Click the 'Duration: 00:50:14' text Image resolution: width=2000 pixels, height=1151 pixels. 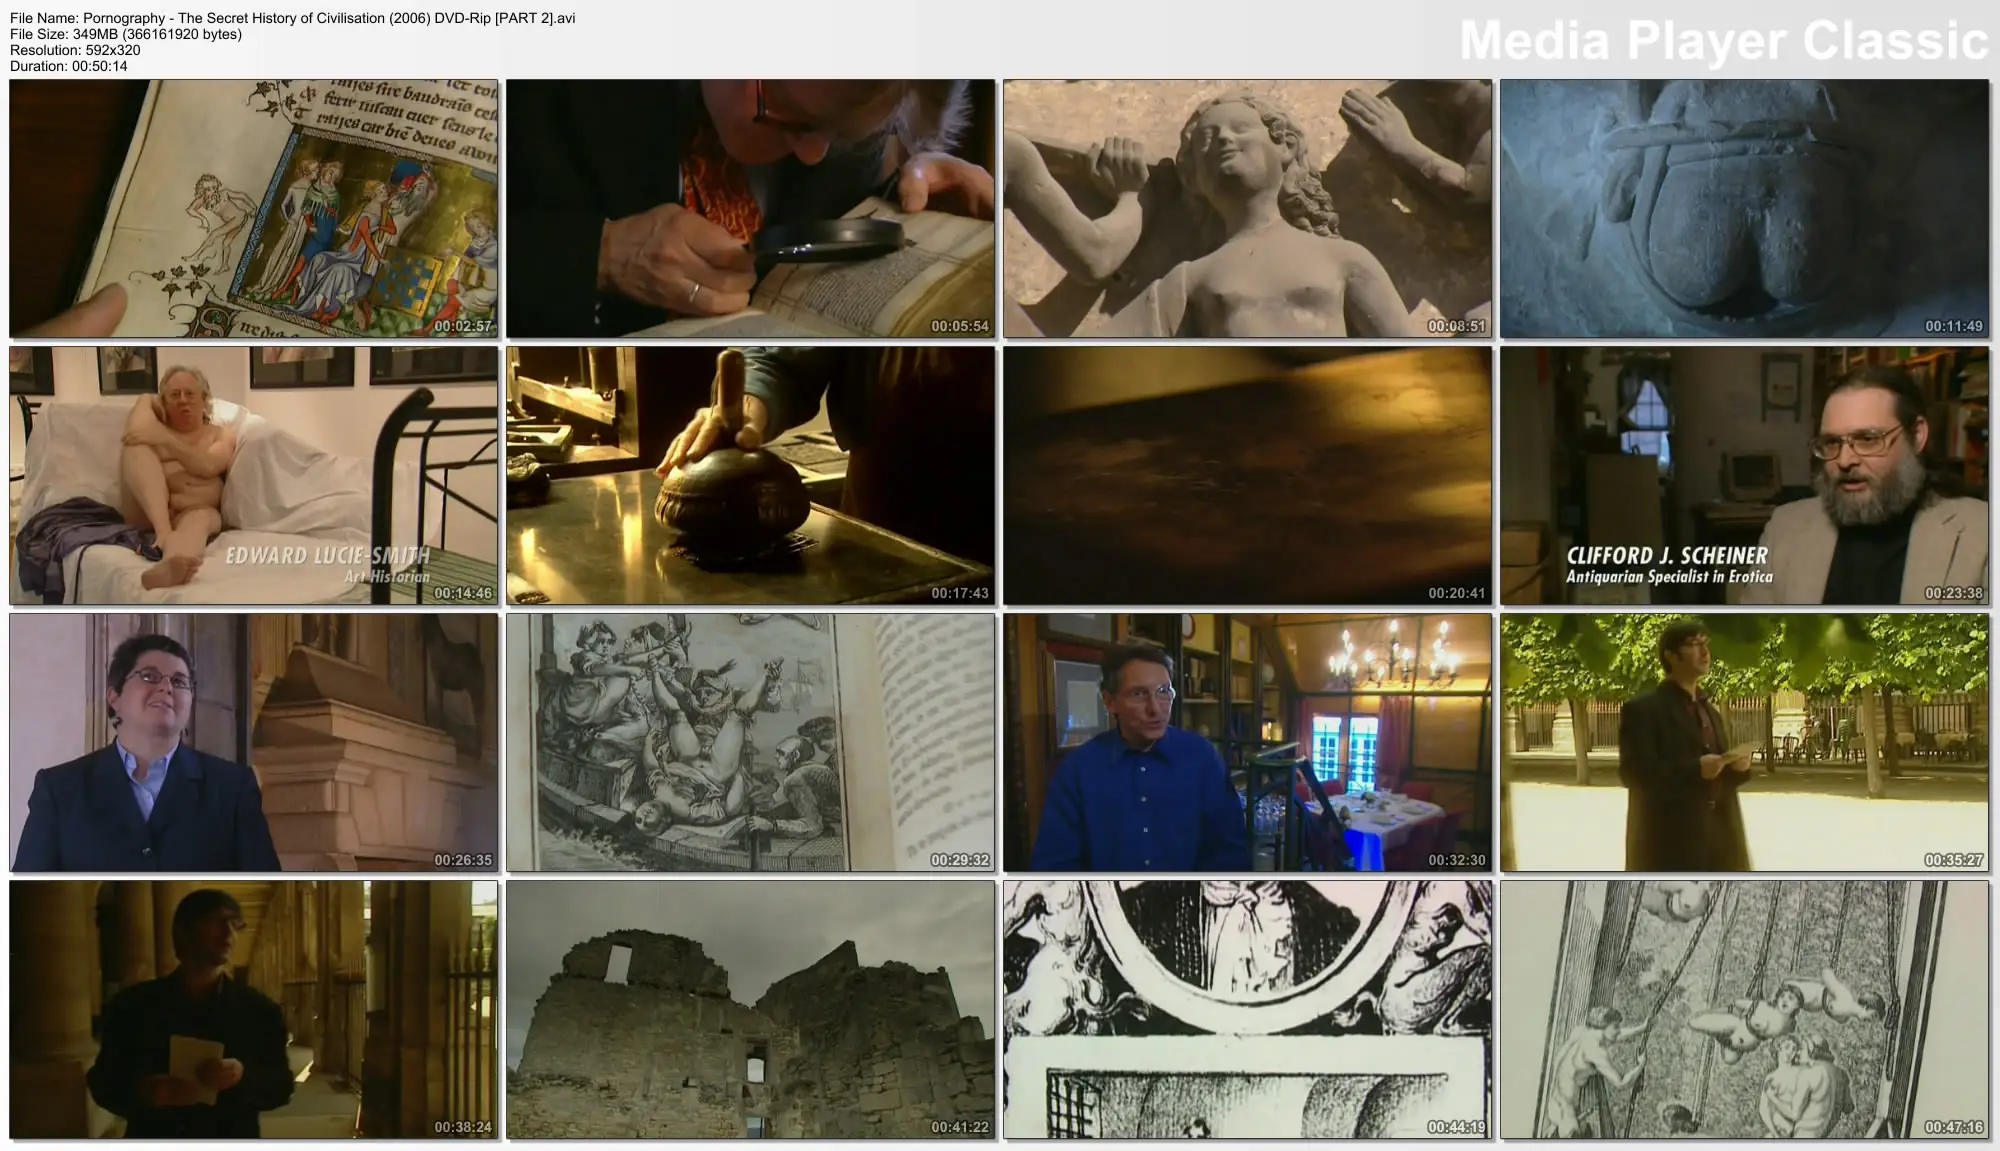point(69,66)
